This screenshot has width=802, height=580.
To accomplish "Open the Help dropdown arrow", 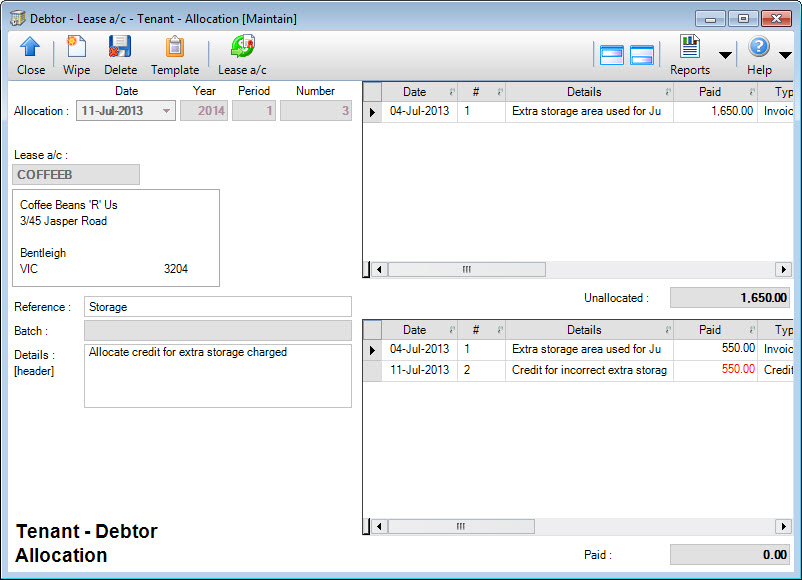I will click(785, 55).
